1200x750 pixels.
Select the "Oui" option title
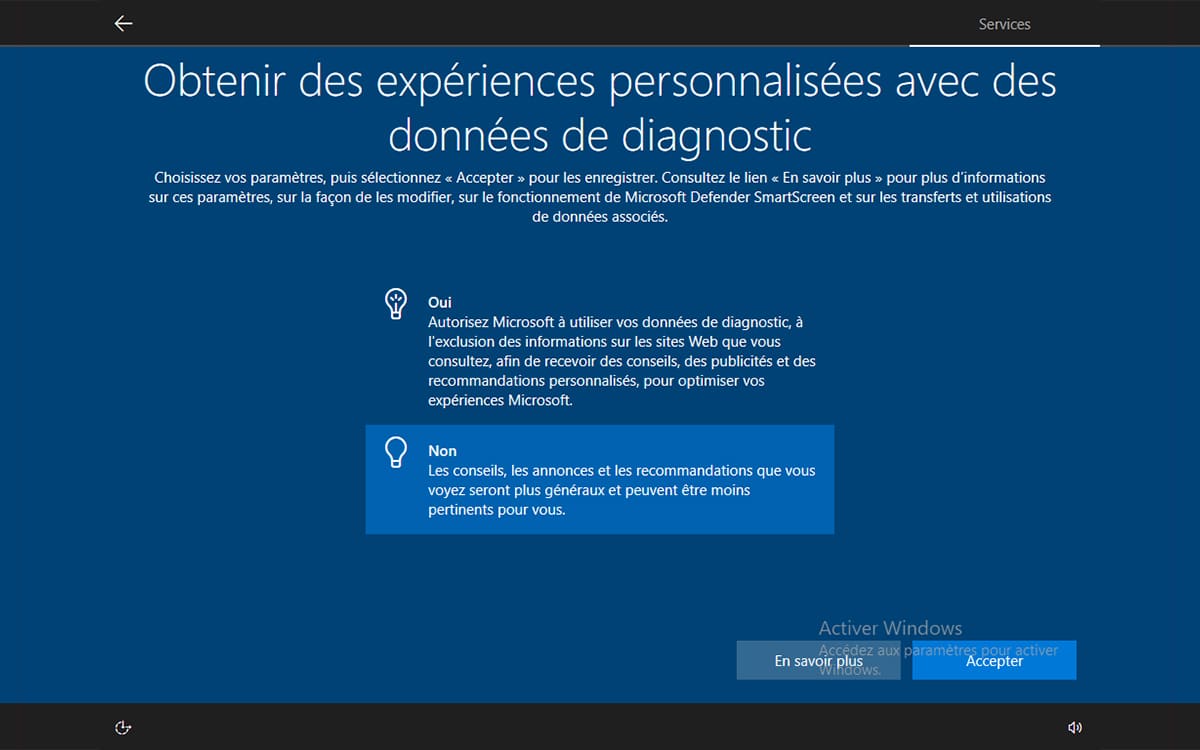[441, 301]
